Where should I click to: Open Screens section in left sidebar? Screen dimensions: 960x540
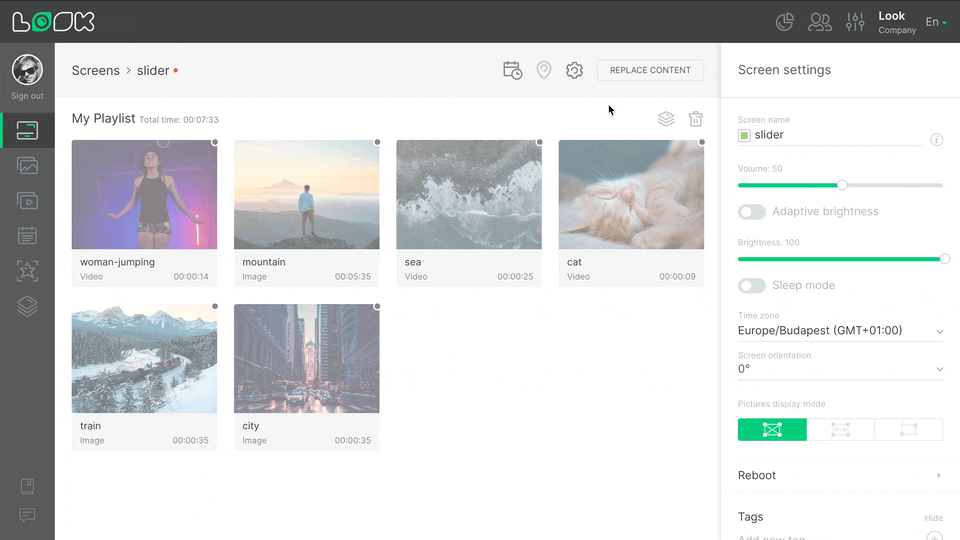click(x=27, y=130)
